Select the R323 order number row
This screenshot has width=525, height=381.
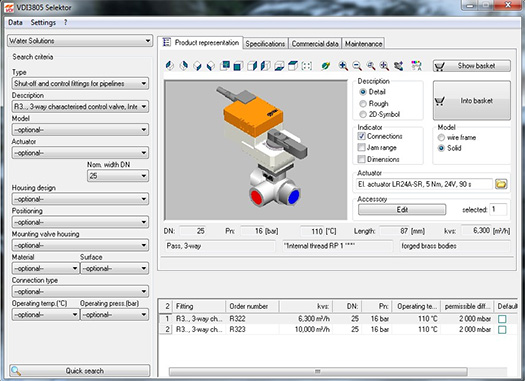[x=338, y=329]
